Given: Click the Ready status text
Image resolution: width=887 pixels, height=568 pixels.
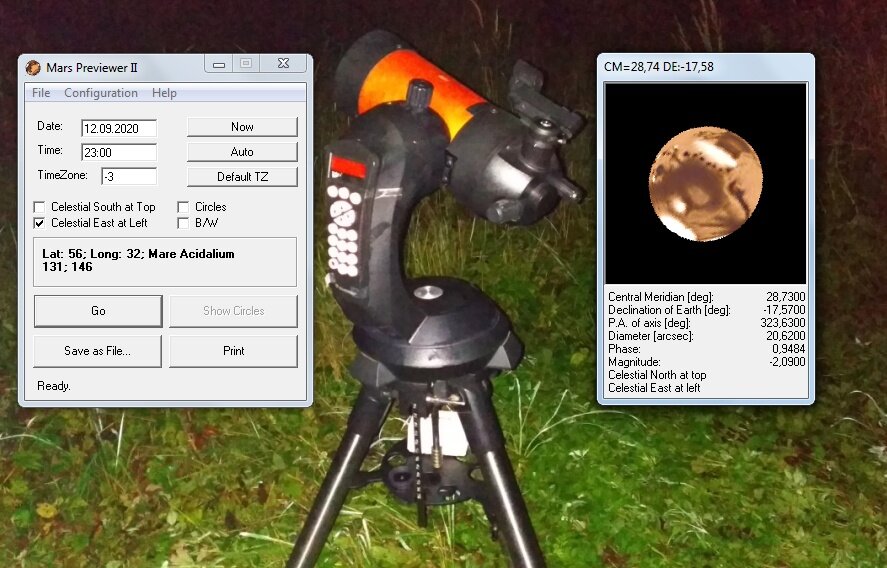Looking at the screenshot, I should click(x=54, y=386).
